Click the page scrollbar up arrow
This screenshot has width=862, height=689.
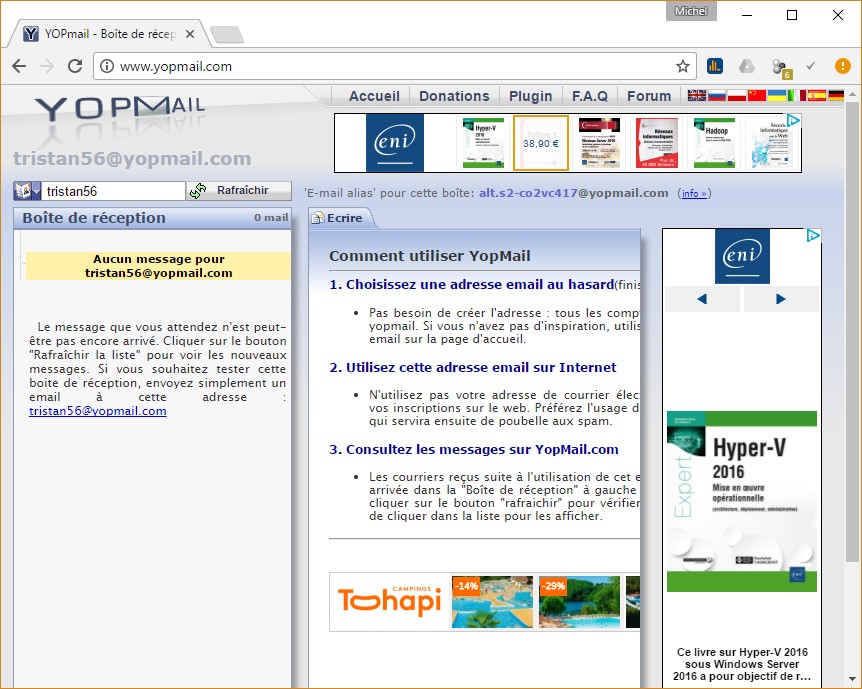point(852,95)
